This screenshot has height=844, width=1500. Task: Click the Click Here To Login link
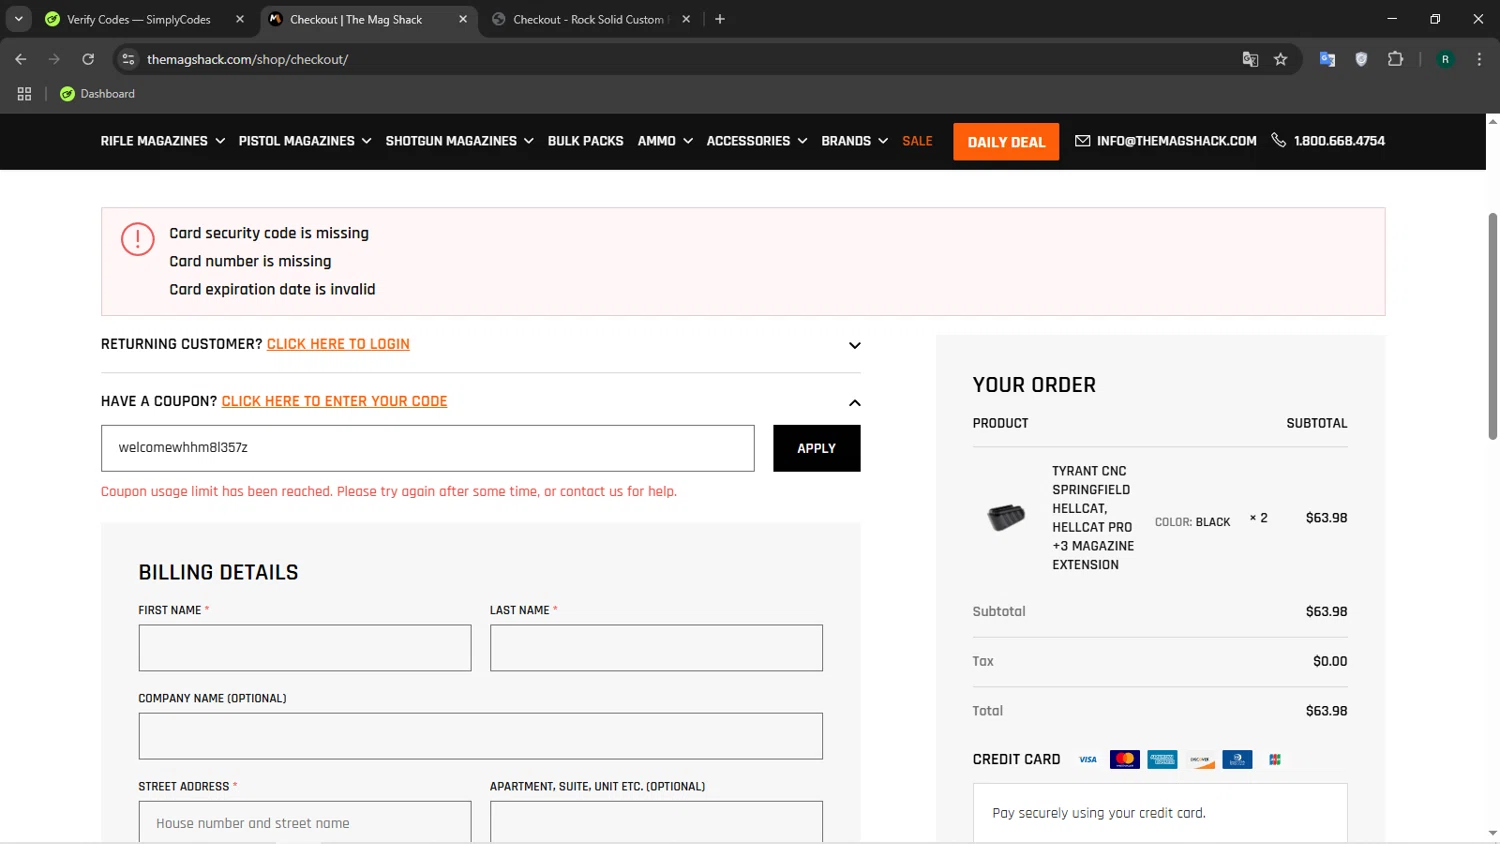click(338, 344)
